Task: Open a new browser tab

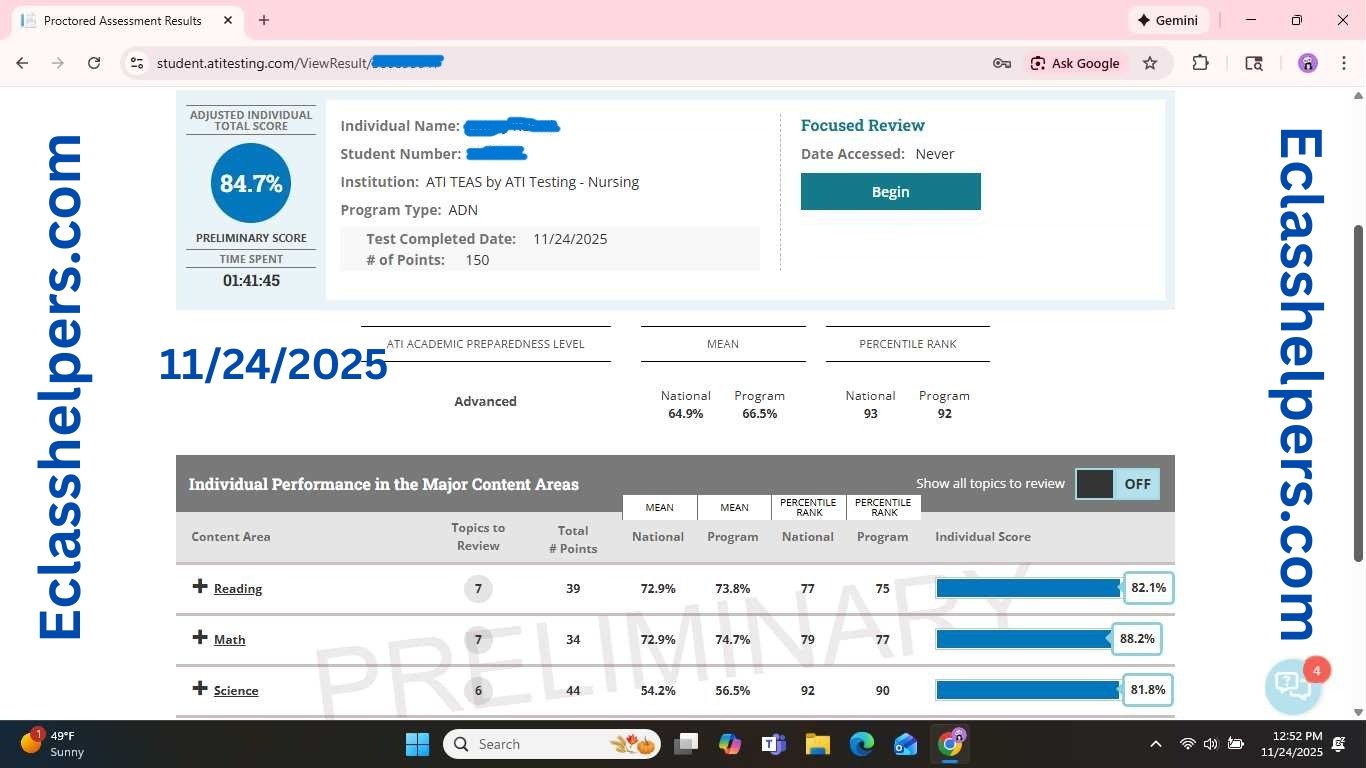Action: coord(264,20)
